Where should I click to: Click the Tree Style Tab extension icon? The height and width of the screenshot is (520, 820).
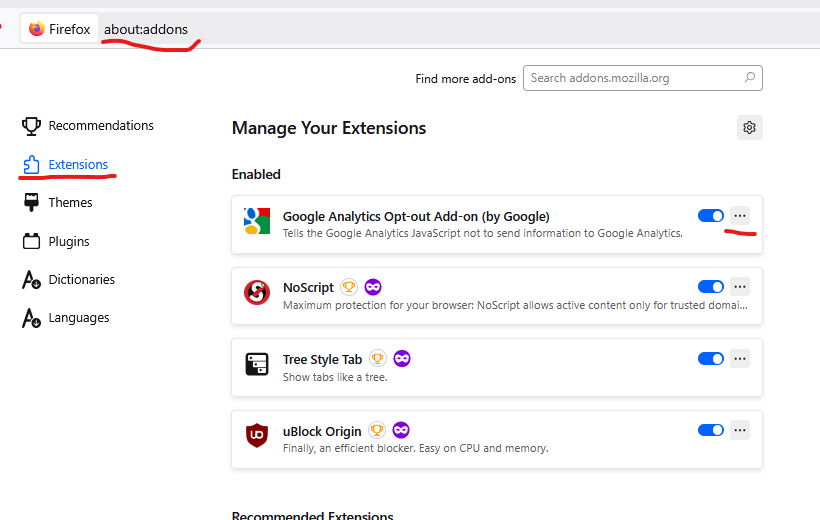click(257, 364)
